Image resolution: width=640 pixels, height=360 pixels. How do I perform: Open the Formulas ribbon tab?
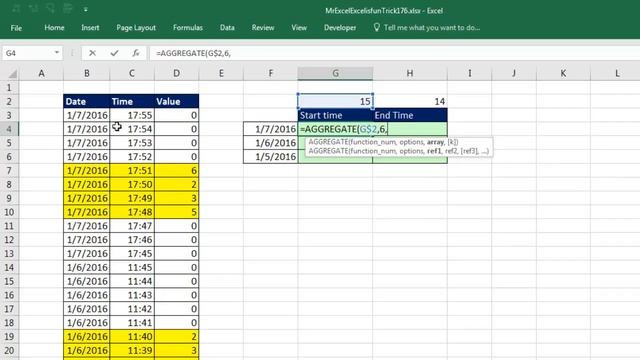click(188, 28)
